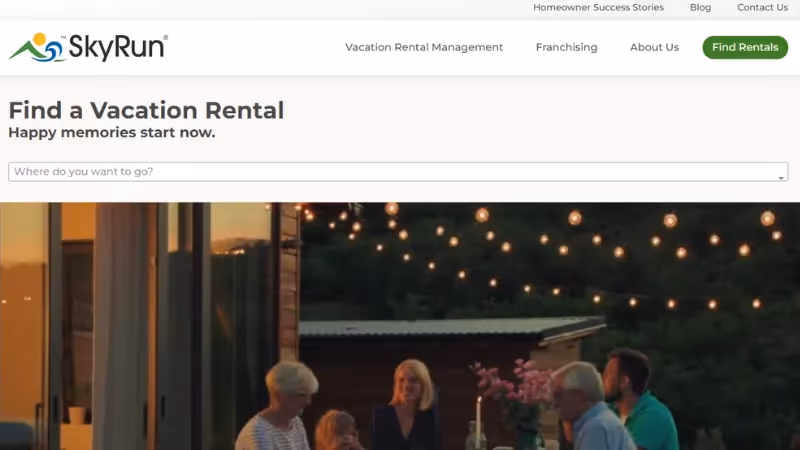Click the SkyRun logo
This screenshot has width=800, height=450.
(x=88, y=47)
